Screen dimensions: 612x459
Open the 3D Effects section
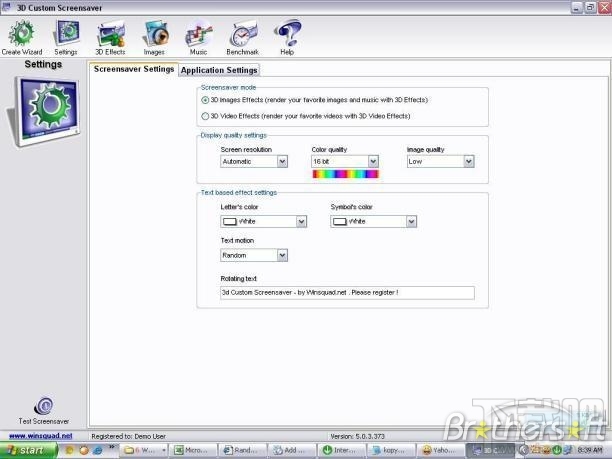(110, 37)
